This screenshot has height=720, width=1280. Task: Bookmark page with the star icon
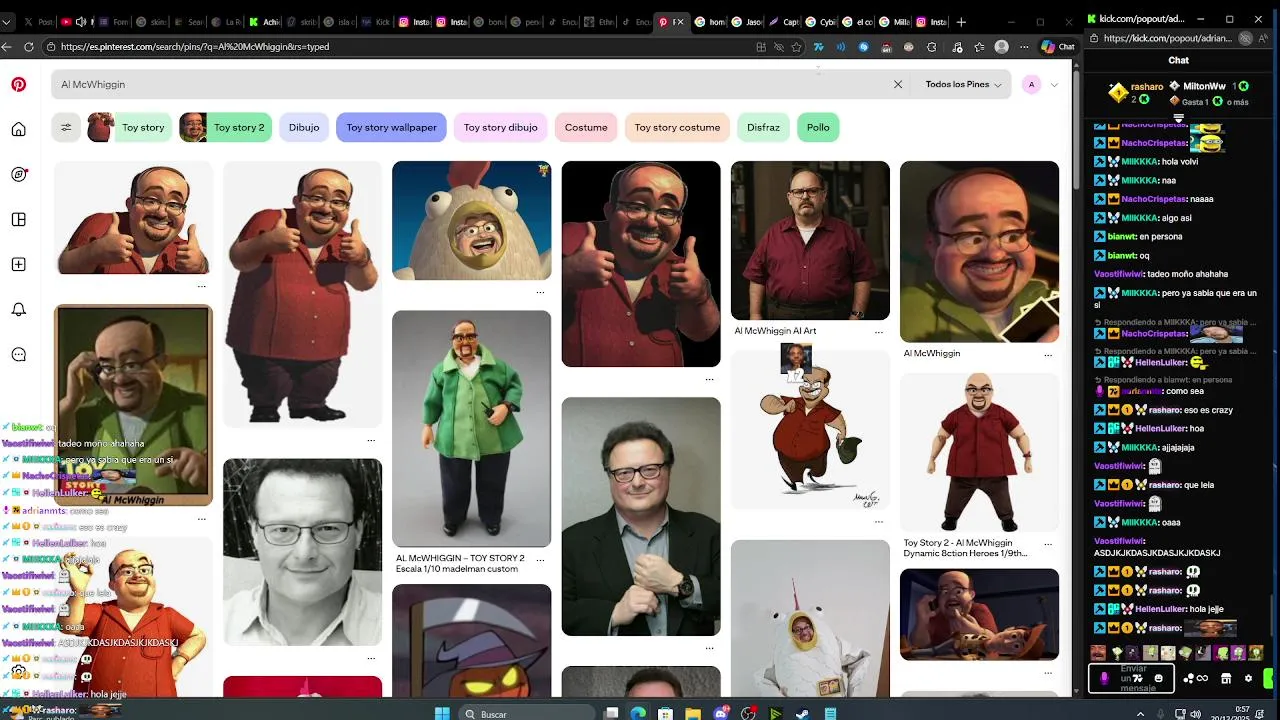click(797, 47)
